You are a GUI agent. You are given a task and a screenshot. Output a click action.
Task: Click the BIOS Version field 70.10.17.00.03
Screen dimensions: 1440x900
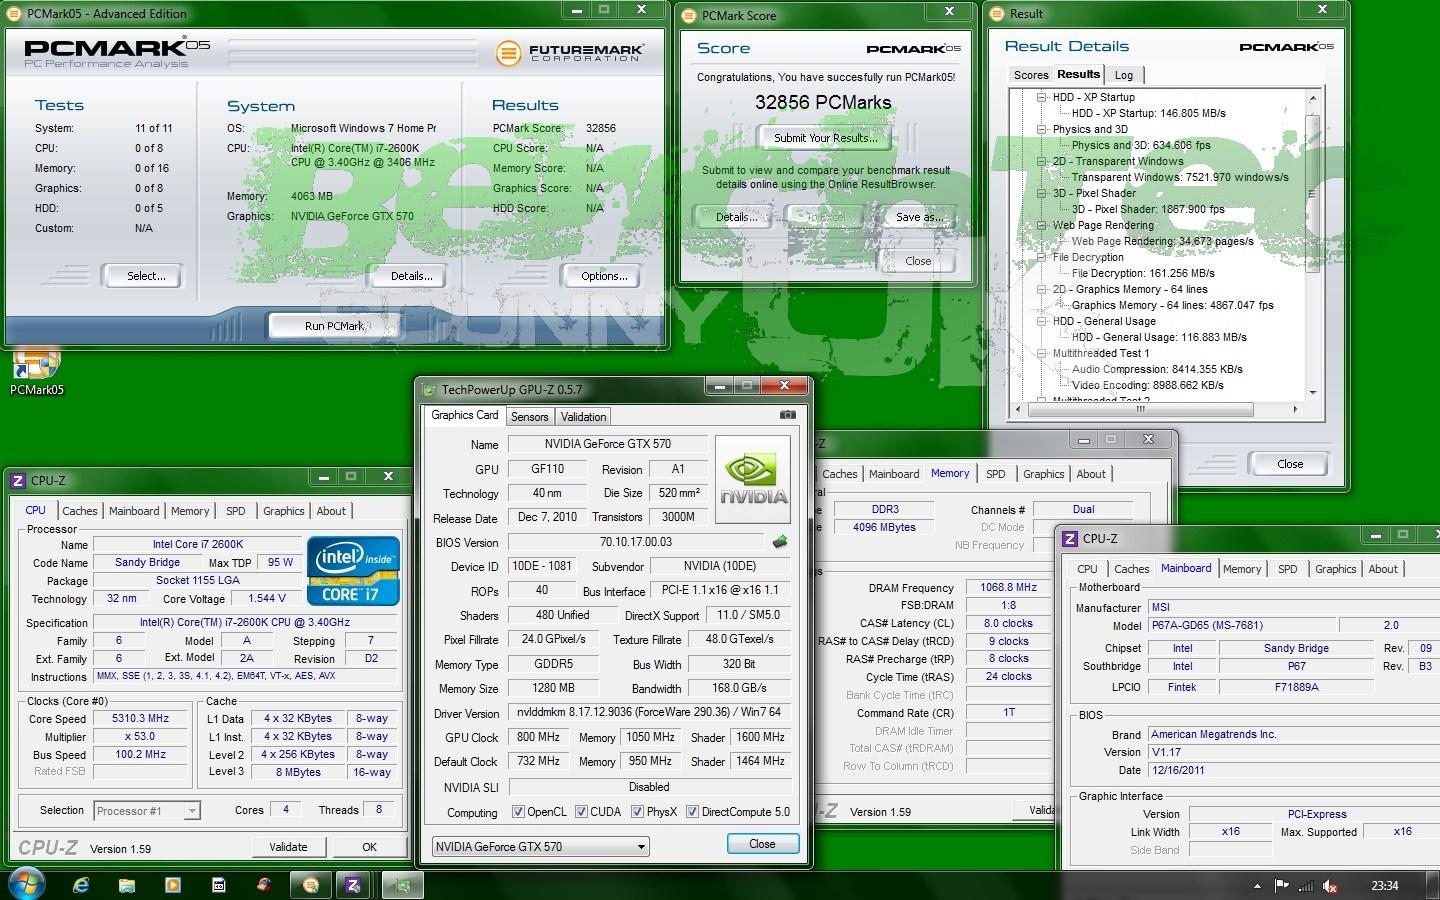coord(636,542)
